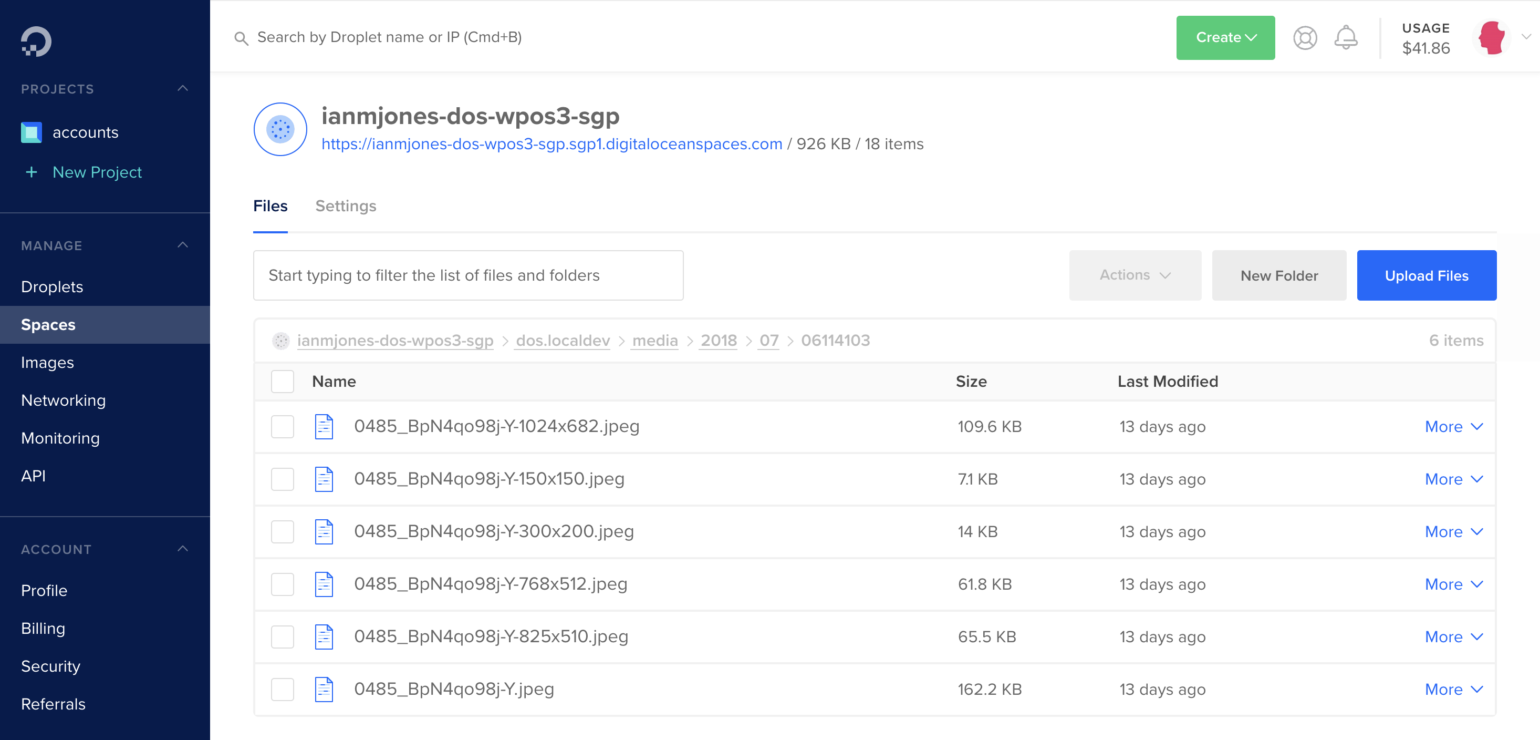Image resolution: width=1540 pixels, height=740 pixels.
Task: Click the plus icon beside New Project
Action: click(31, 172)
